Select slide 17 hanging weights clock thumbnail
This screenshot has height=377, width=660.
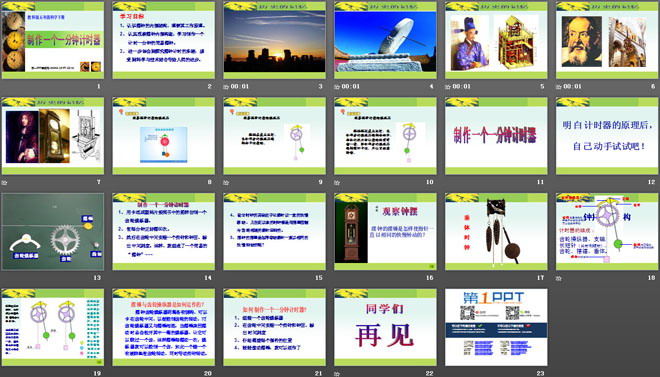pyautogui.click(x=496, y=231)
